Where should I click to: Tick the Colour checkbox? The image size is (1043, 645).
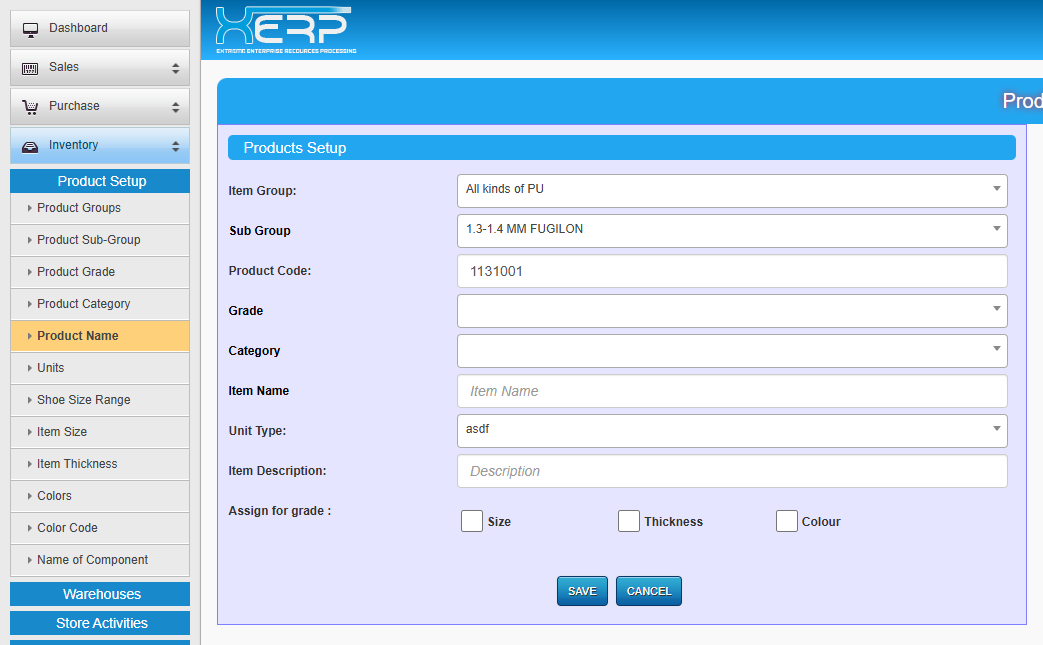[786, 521]
